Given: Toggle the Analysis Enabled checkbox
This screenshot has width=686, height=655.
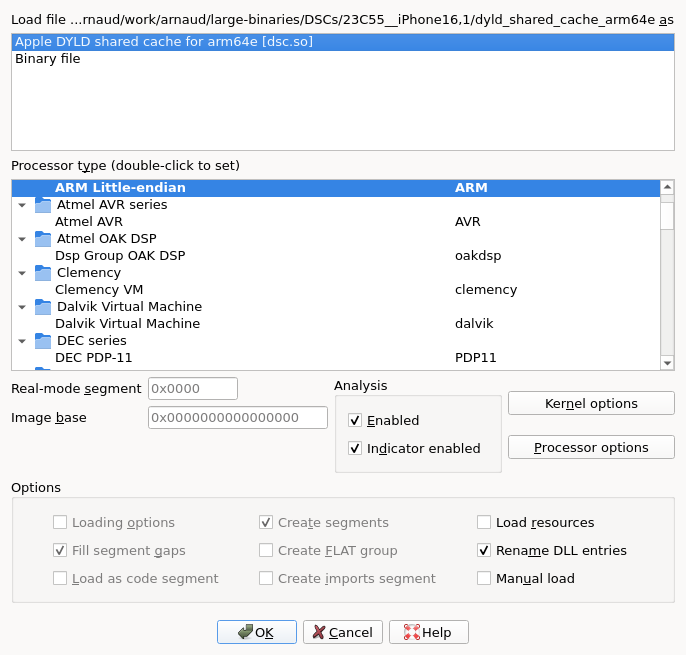Looking at the screenshot, I should coord(355,420).
